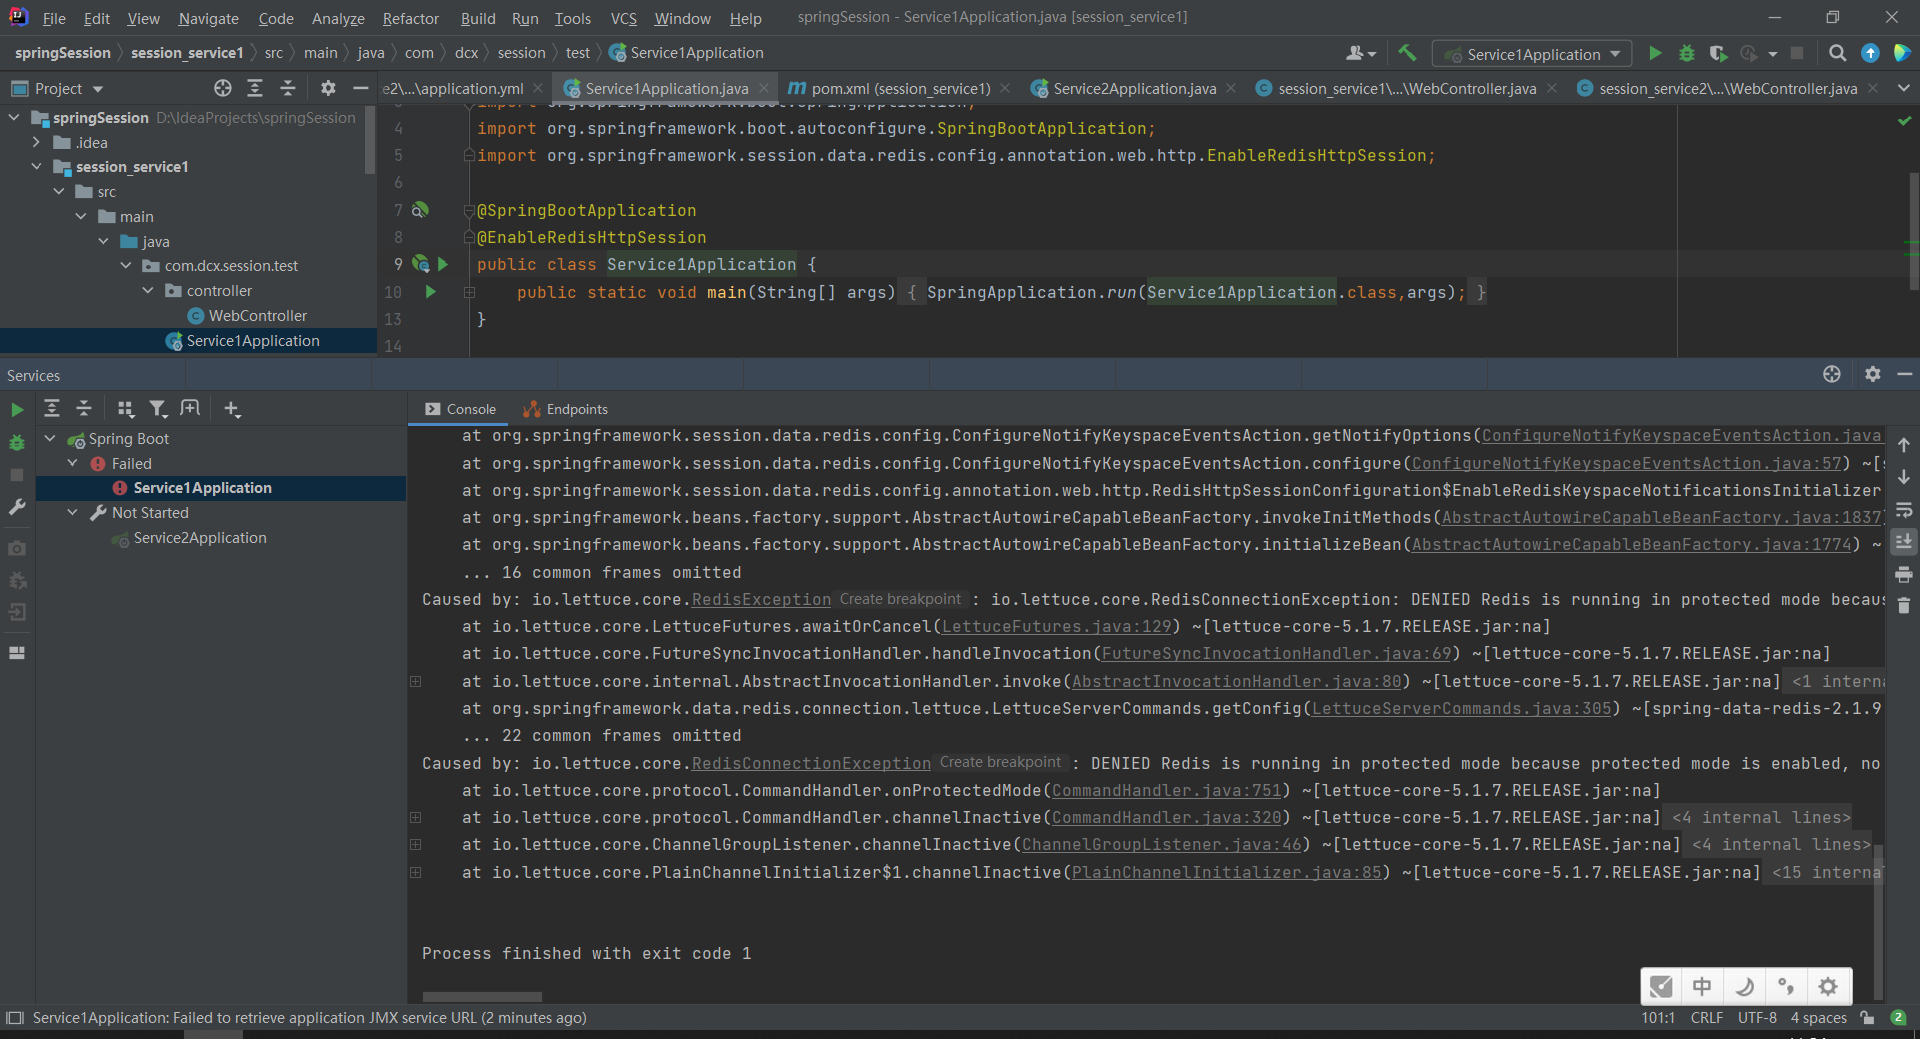The width and height of the screenshot is (1920, 1039).
Task: Hide the Project tool window
Action: pos(361,89)
